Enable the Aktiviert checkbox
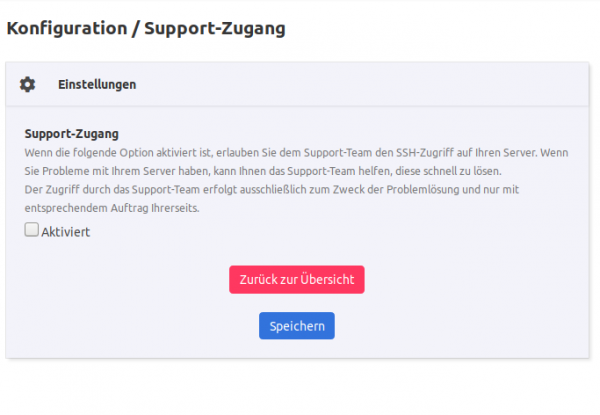The height and width of the screenshot is (415, 600). click(31, 229)
